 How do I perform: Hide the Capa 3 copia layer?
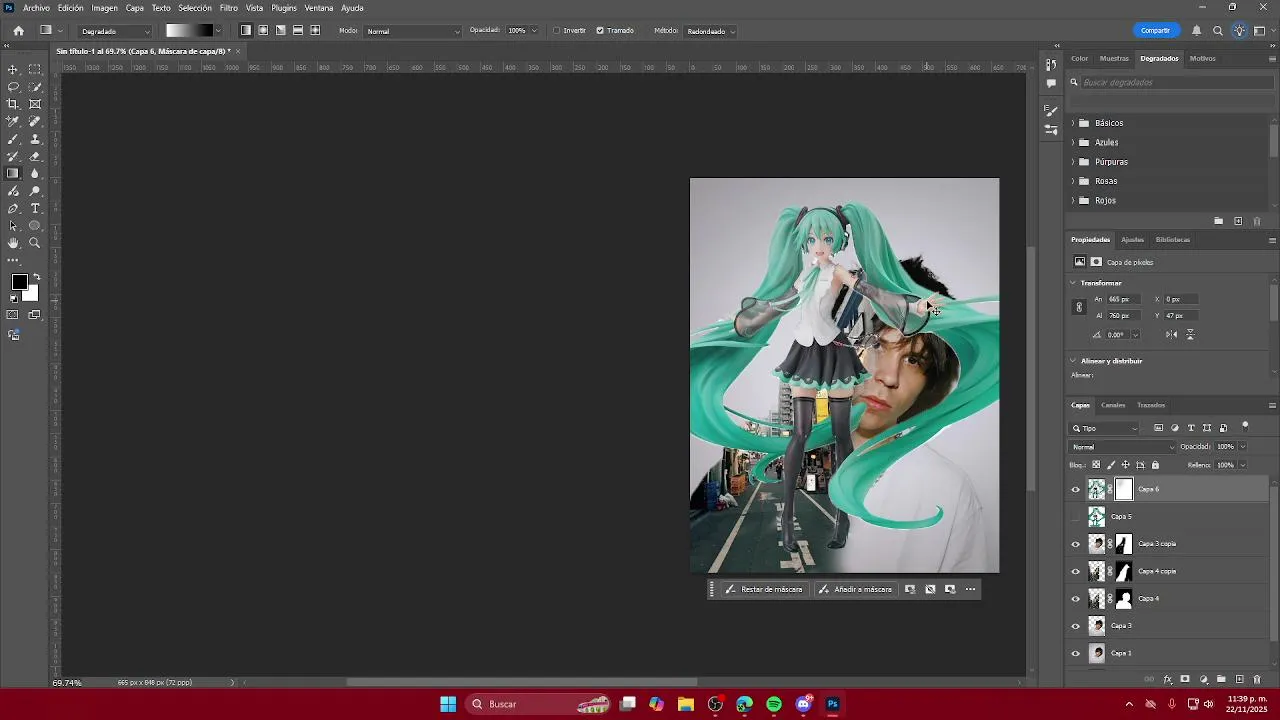tap(1076, 545)
